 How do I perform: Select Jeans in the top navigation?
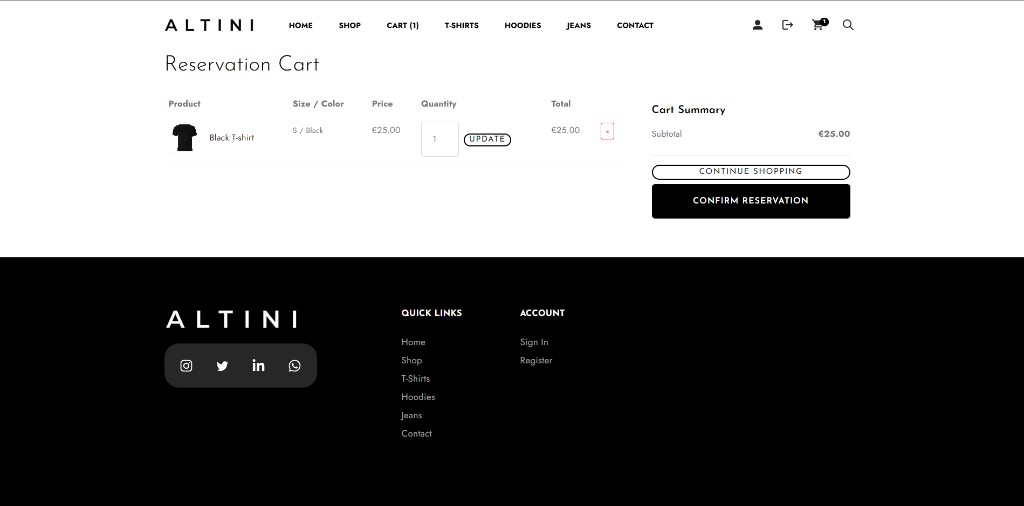point(578,26)
